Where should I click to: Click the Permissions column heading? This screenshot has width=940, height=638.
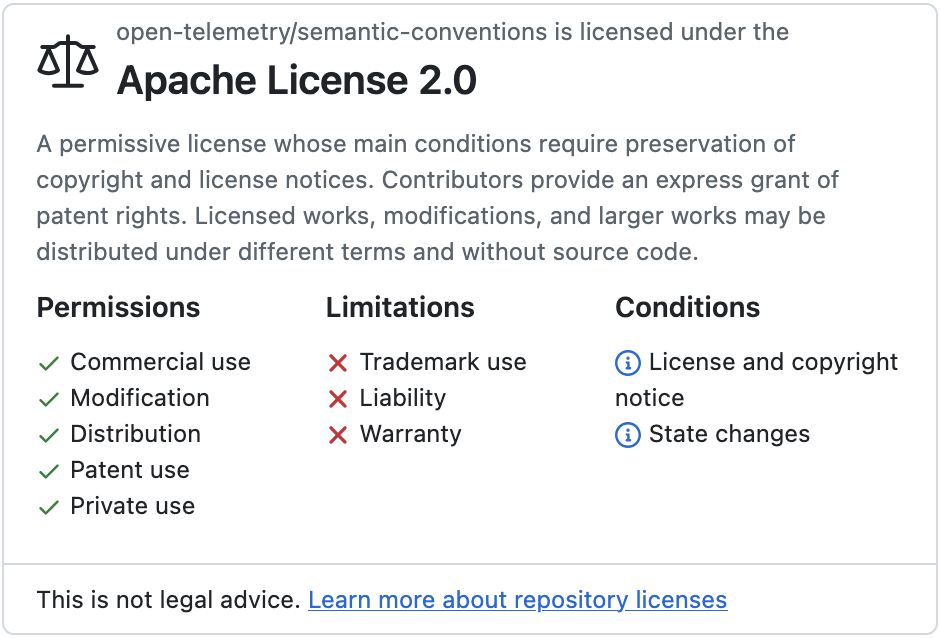pos(118,307)
